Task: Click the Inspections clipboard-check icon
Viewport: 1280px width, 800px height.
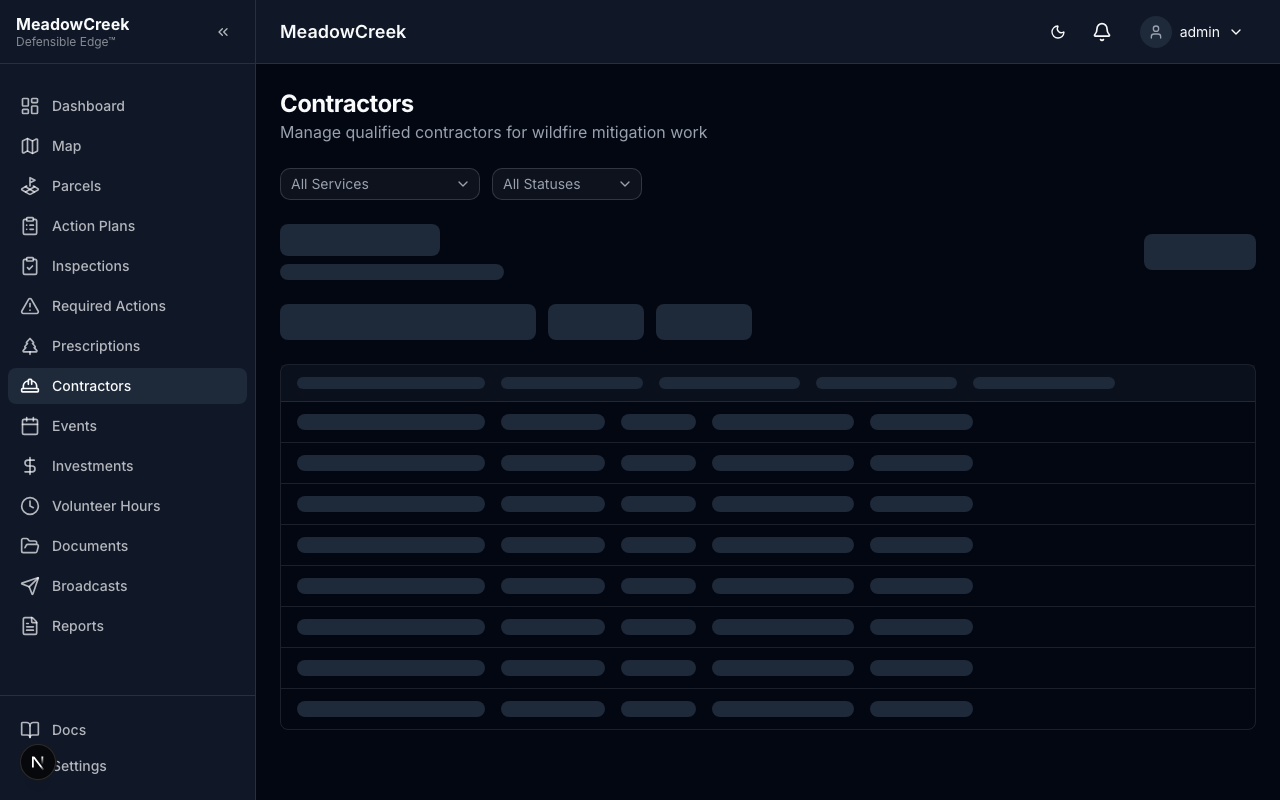Action: click(x=30, y=266)
